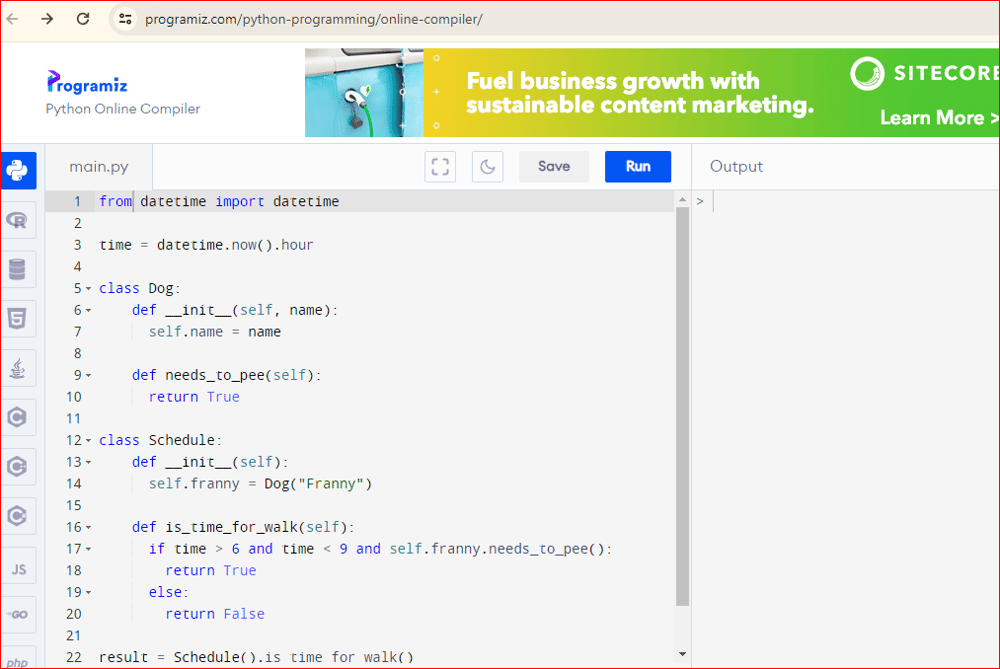This screenshot has width=1000, height=669.
Task: Run the Python code
Action: coord(638,166)
